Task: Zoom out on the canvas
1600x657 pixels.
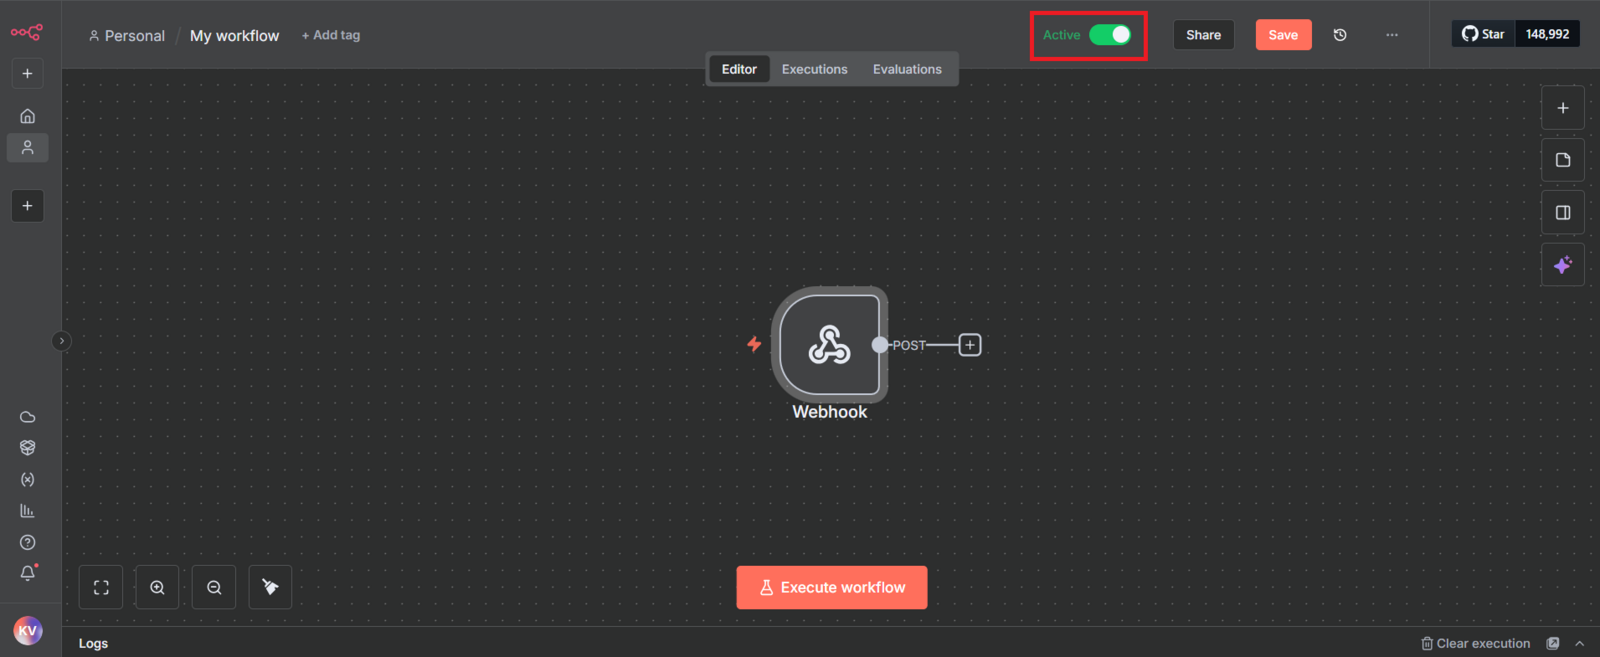Action: coord(214,588)
